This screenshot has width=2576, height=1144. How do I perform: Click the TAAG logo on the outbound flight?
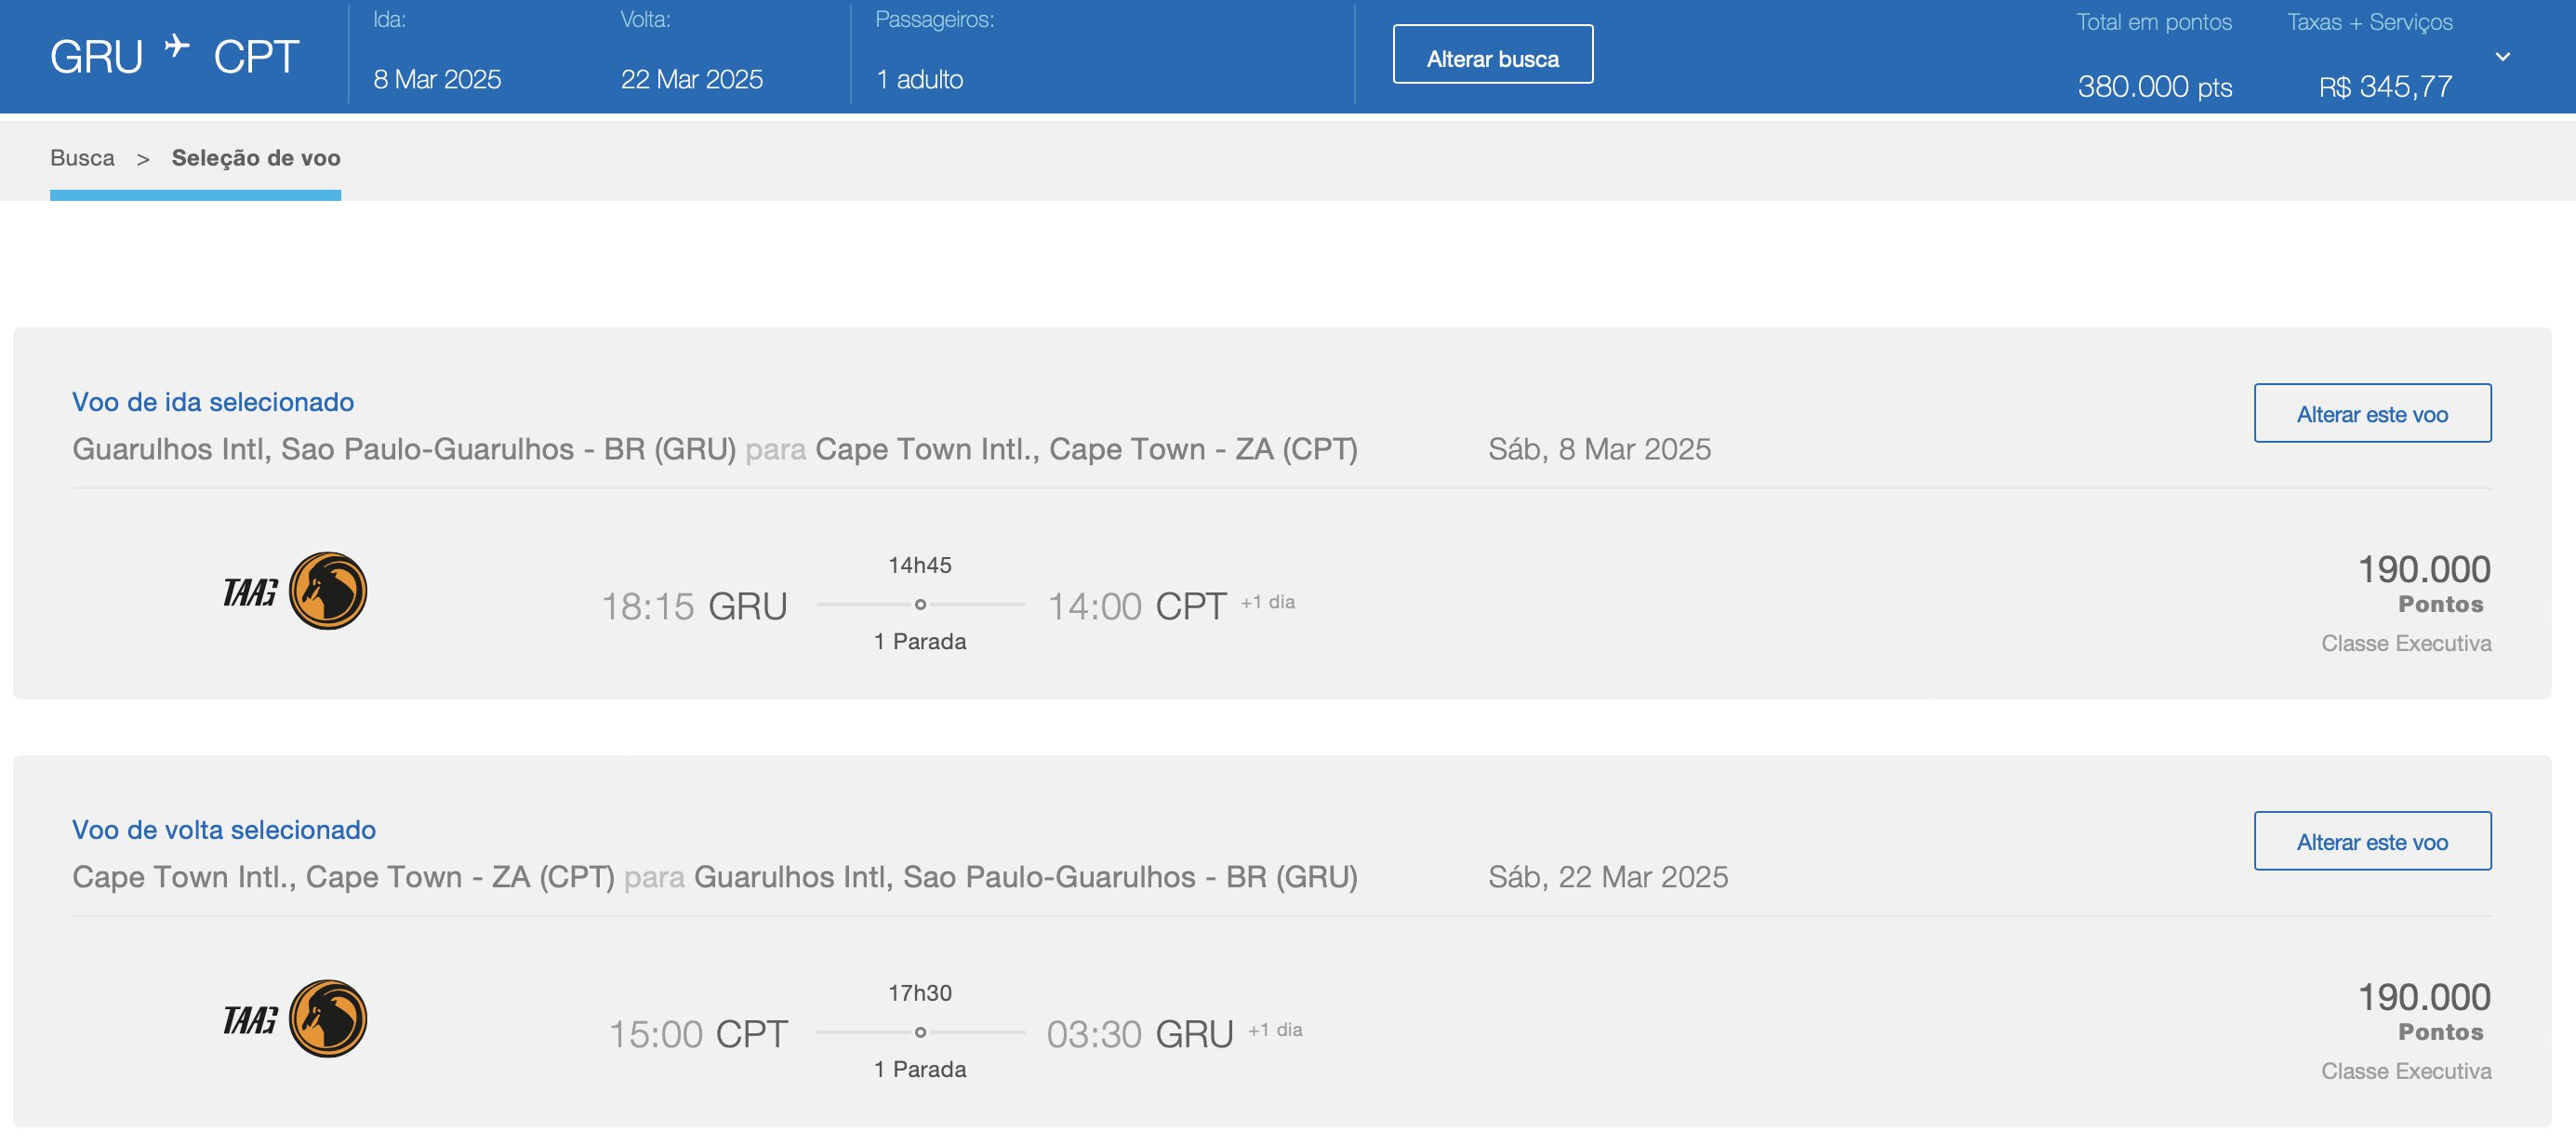295,591
